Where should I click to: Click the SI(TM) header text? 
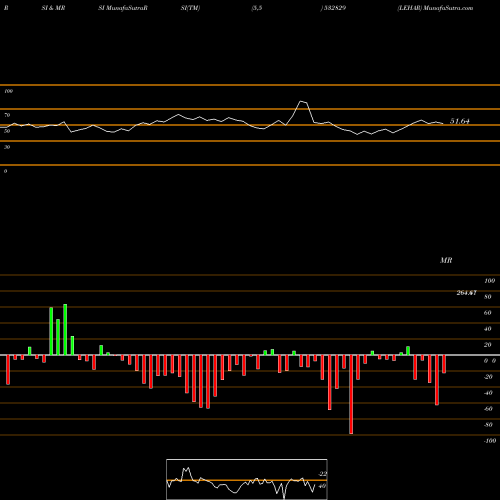coord(190,8)
